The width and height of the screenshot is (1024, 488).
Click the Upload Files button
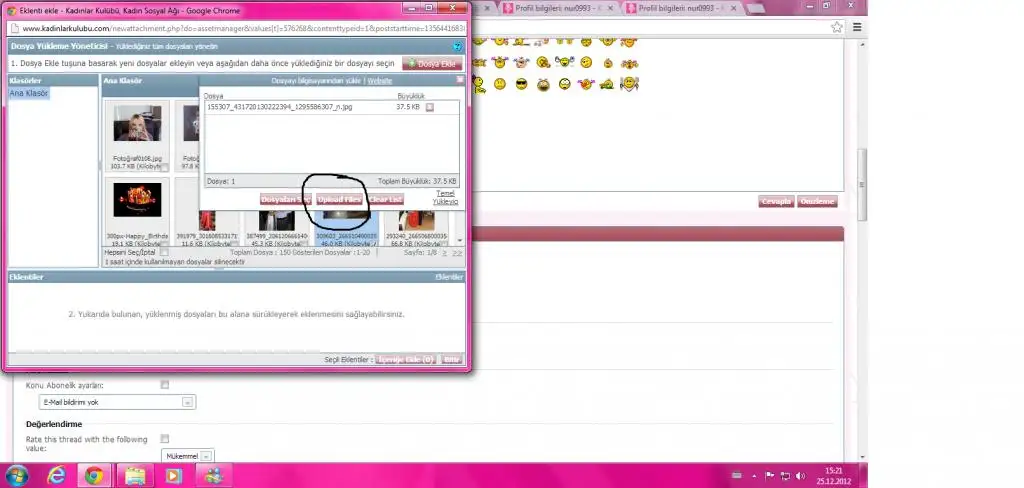[339, 199]
